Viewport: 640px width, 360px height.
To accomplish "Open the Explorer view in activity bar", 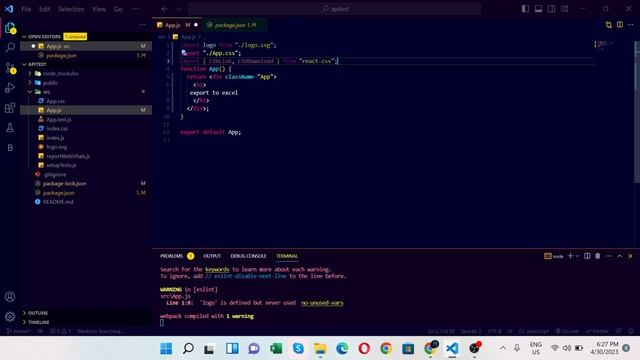I will coord(10,28).
